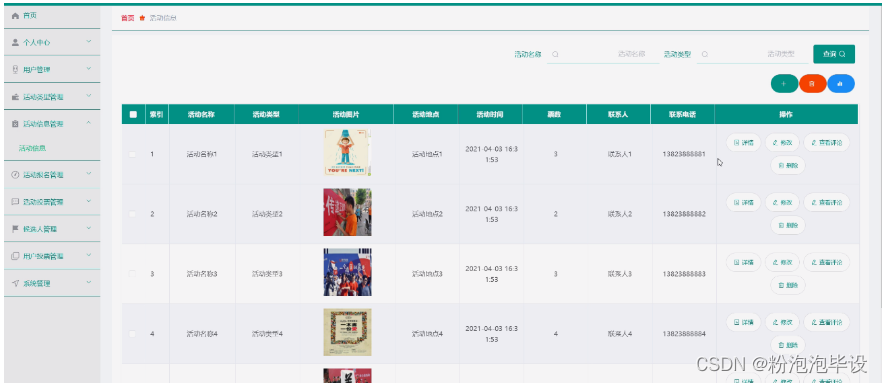
Task: Click the 活动时间 column header
Action: pos(490,114)
